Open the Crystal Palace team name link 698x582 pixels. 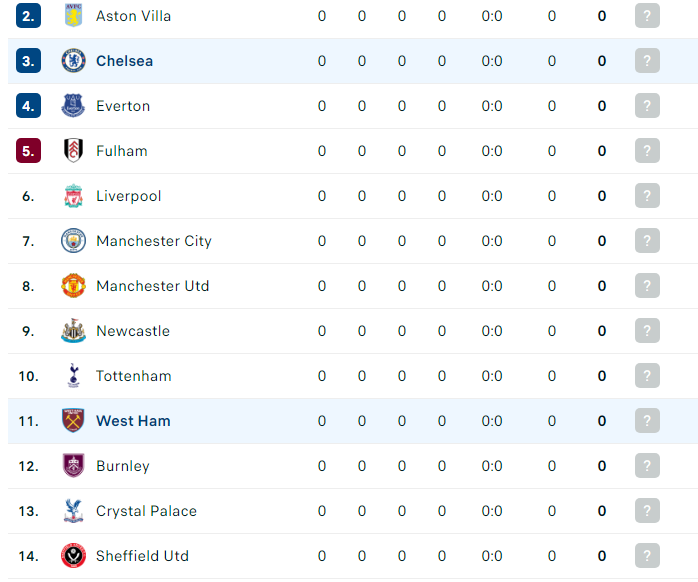(146, 511)
